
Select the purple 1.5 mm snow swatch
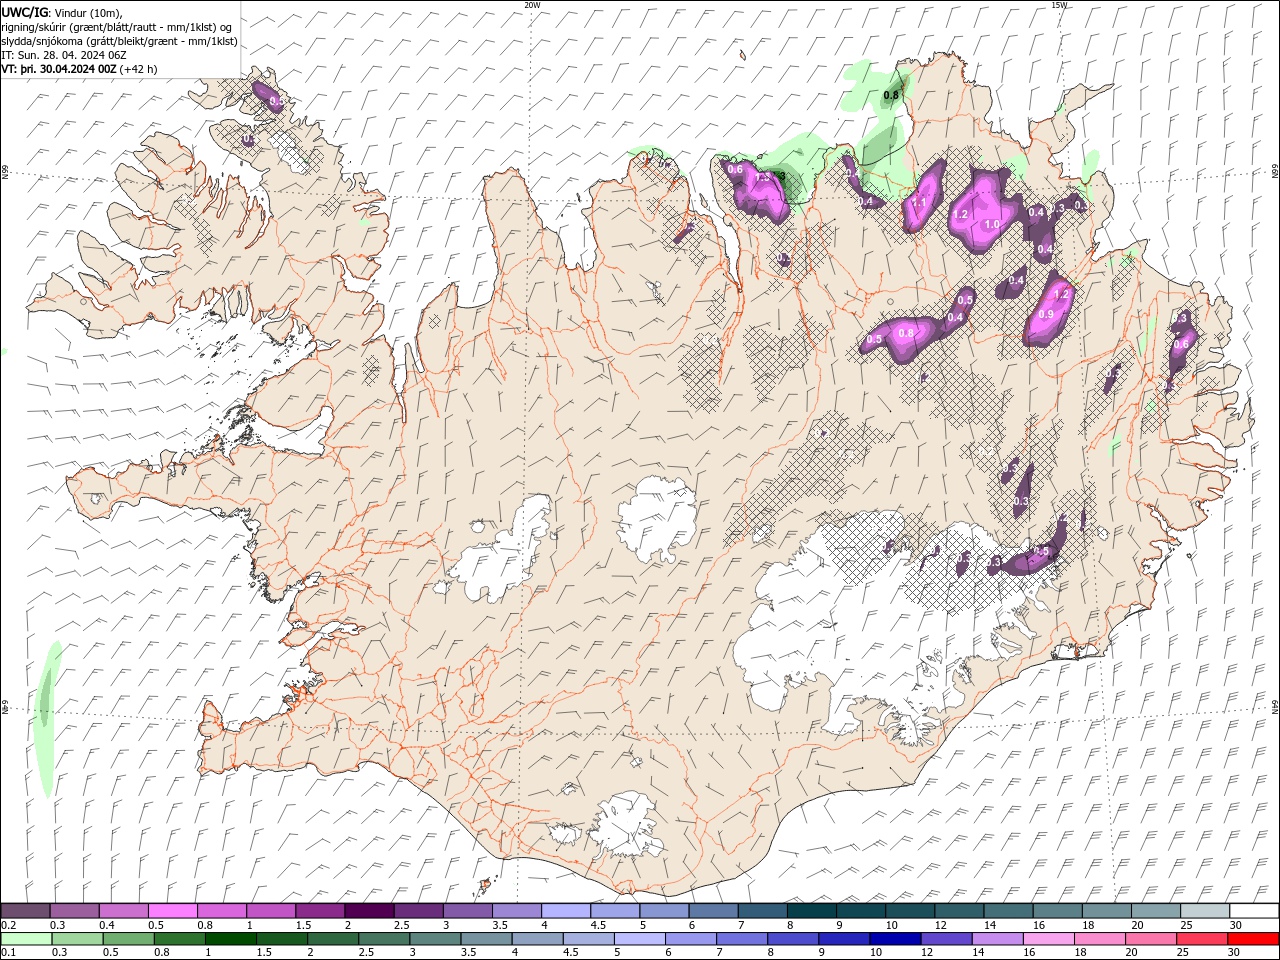(320, 911)
